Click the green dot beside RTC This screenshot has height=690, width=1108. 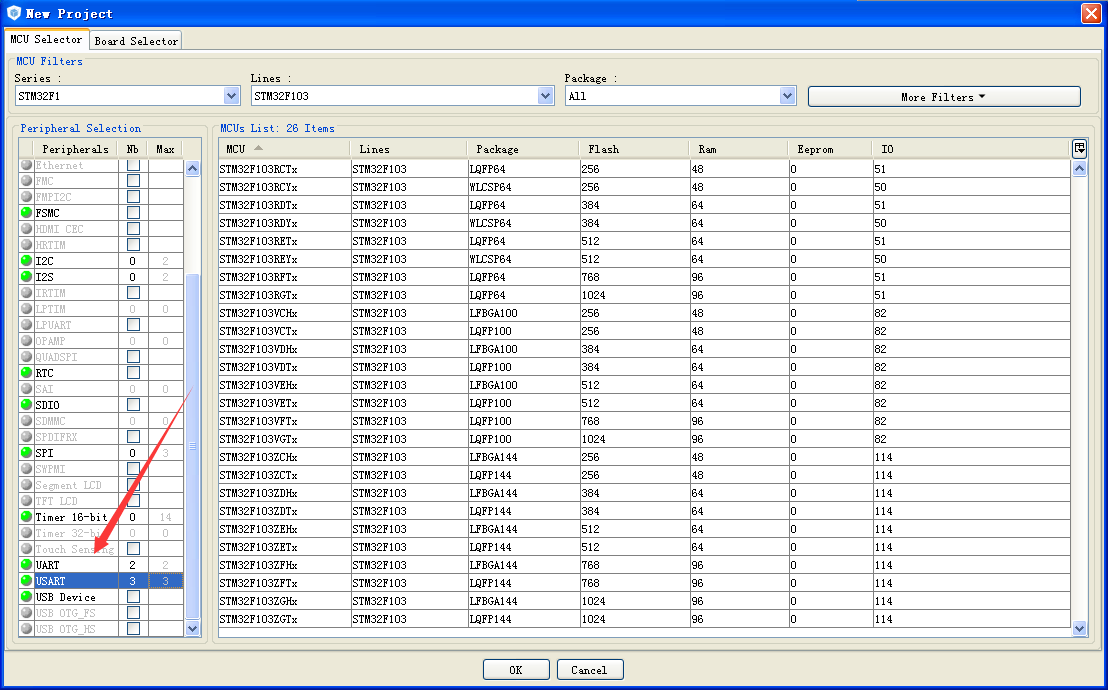(x=26, y=373)
